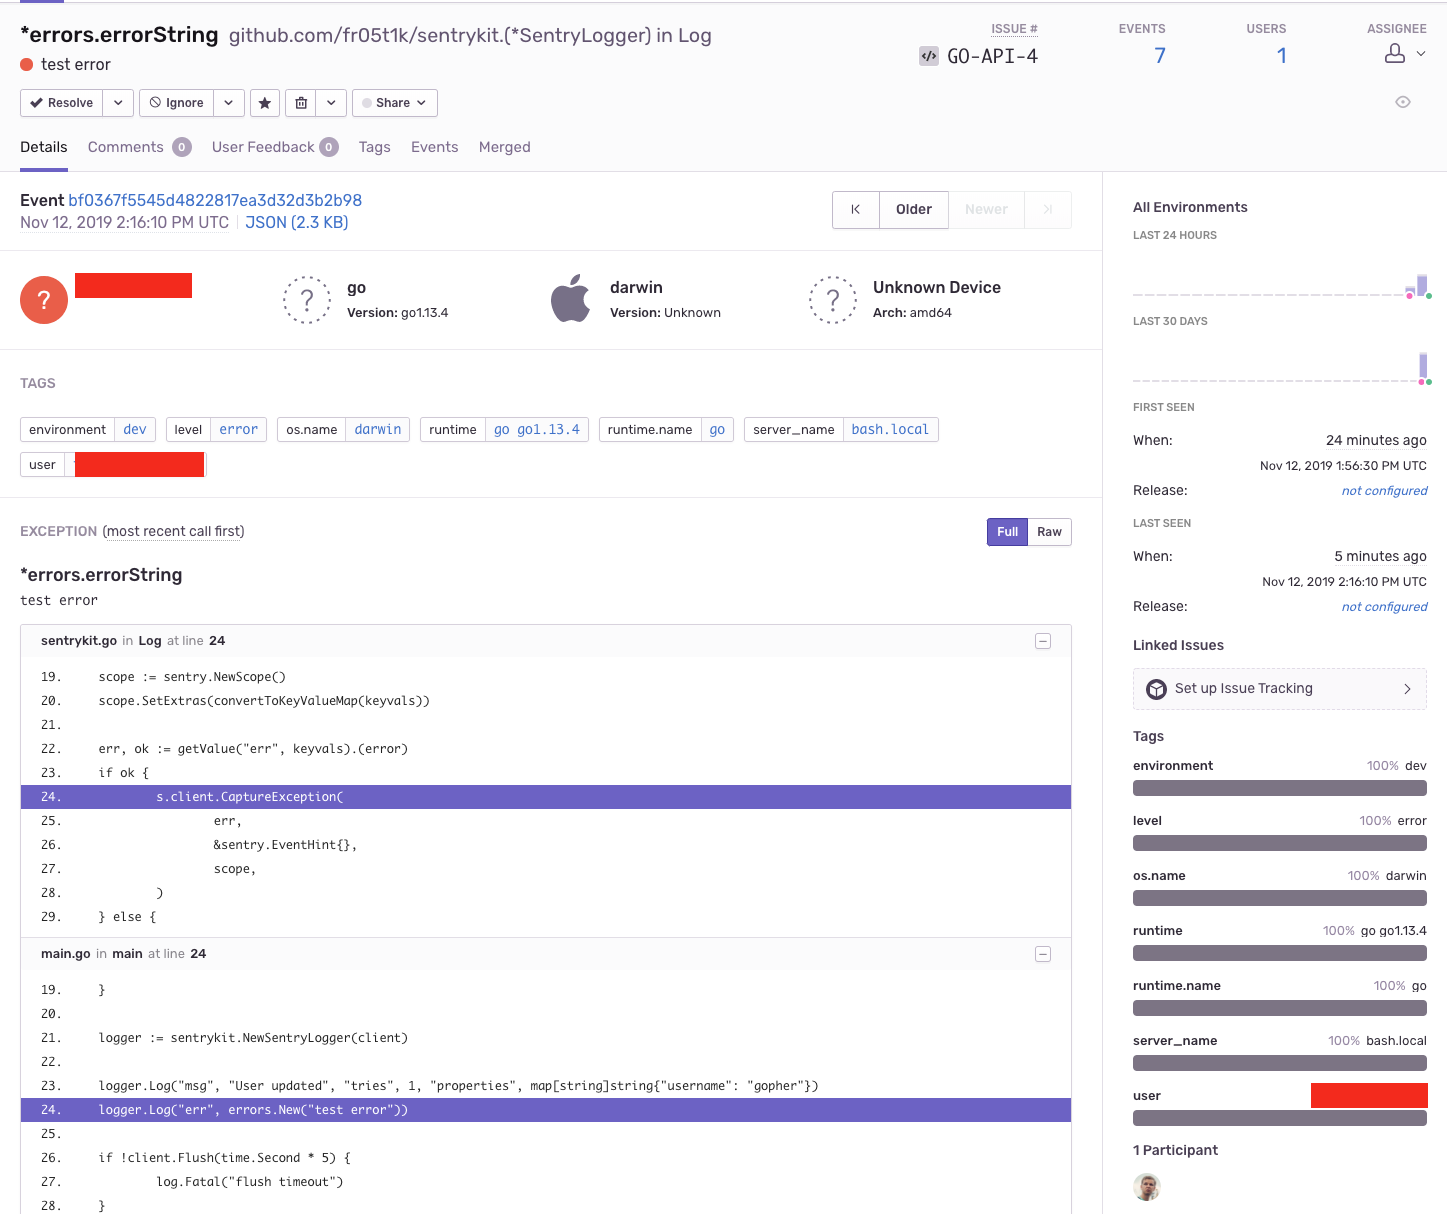Screen dimensions: 1447x1214
Task: Click the server_name bash.local tag value
Action: (x=890, y=430)
